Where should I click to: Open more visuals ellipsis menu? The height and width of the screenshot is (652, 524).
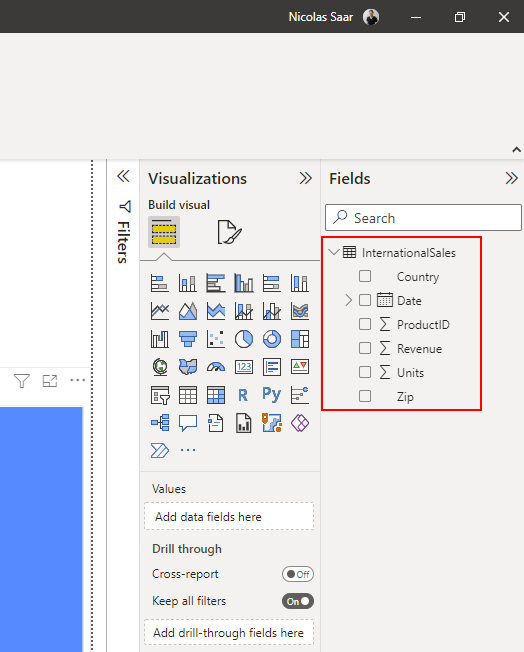coord(188,450)
